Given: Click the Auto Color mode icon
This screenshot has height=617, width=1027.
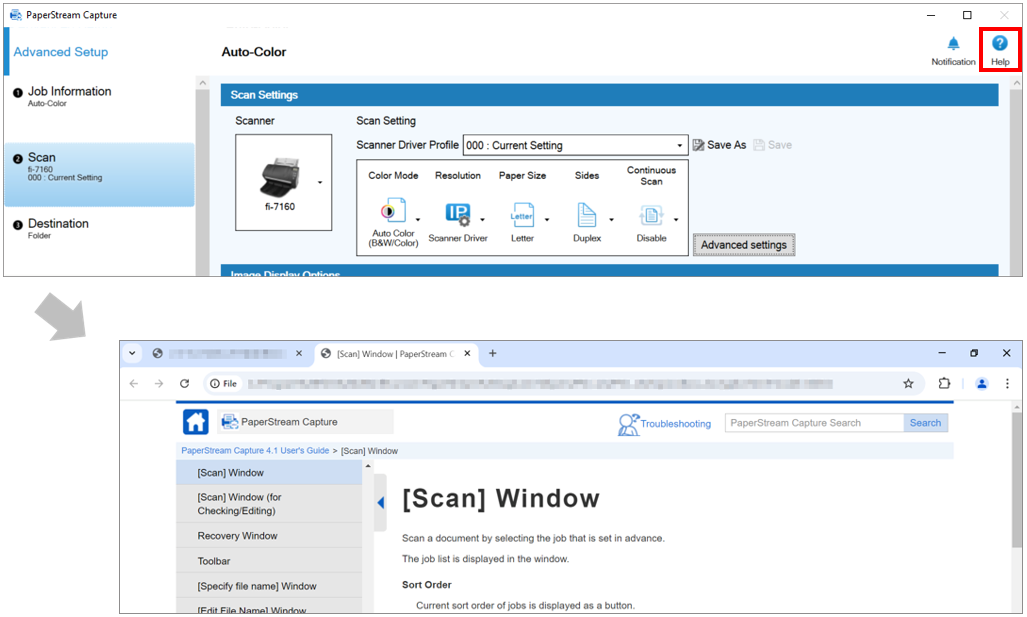Looking at the screenshot, I should click(x=392, y=212).
